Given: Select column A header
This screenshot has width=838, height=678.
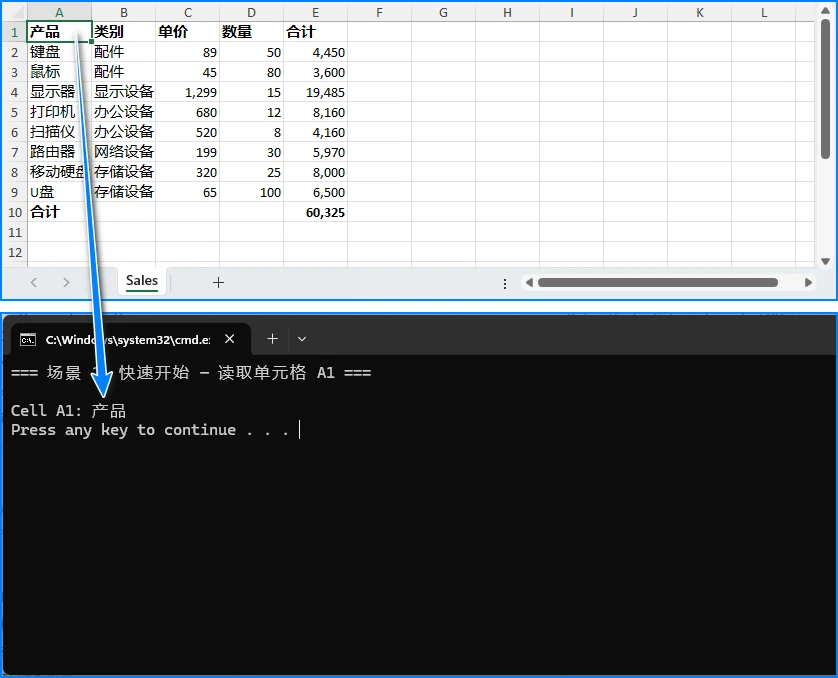Looking at the screenshot, I should (59, 12).
